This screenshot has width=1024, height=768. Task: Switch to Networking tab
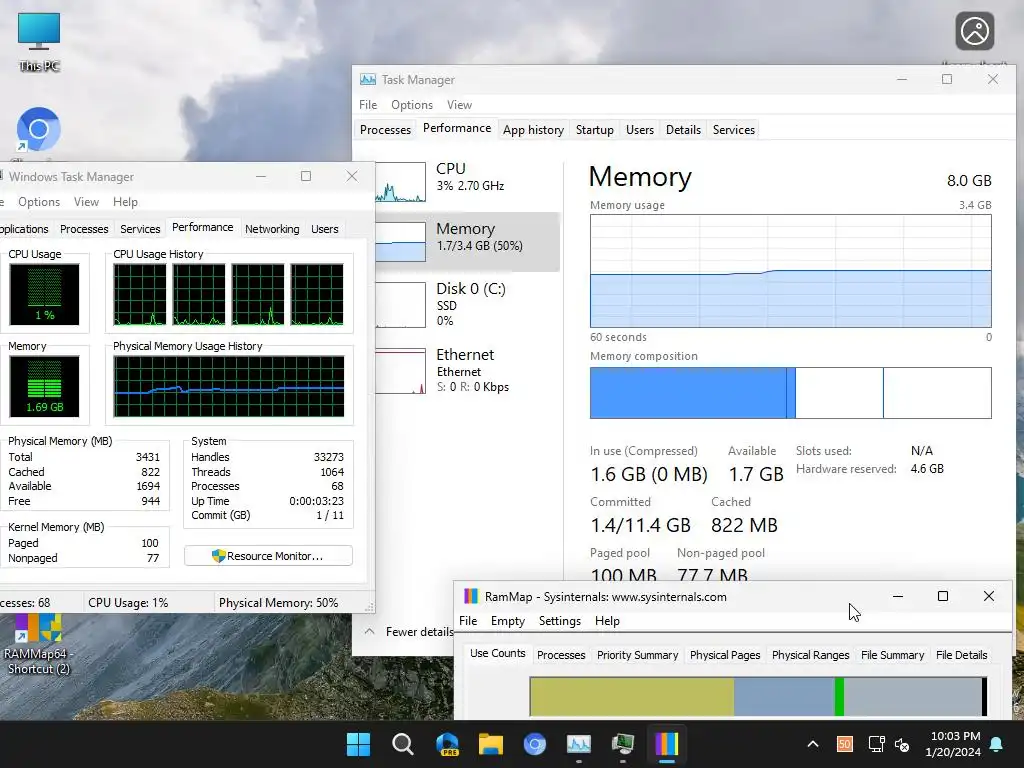tap(272, 229)
